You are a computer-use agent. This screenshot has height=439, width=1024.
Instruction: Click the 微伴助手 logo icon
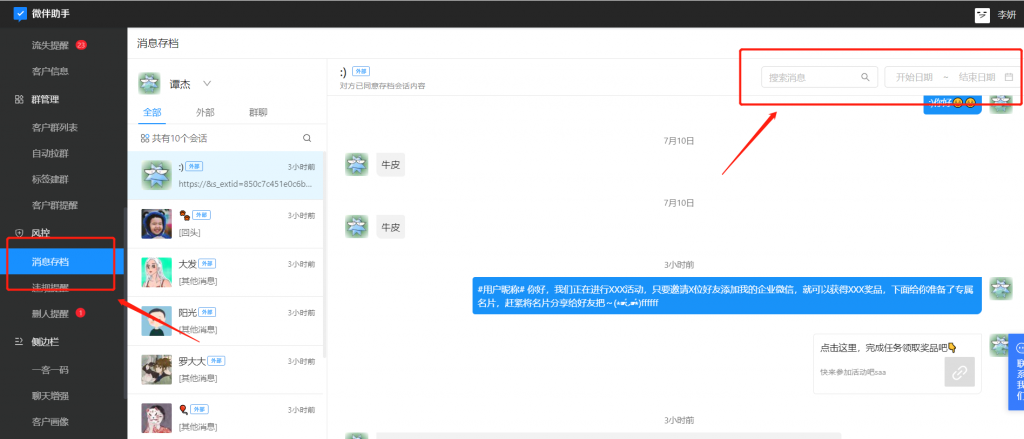coord(20,14)
